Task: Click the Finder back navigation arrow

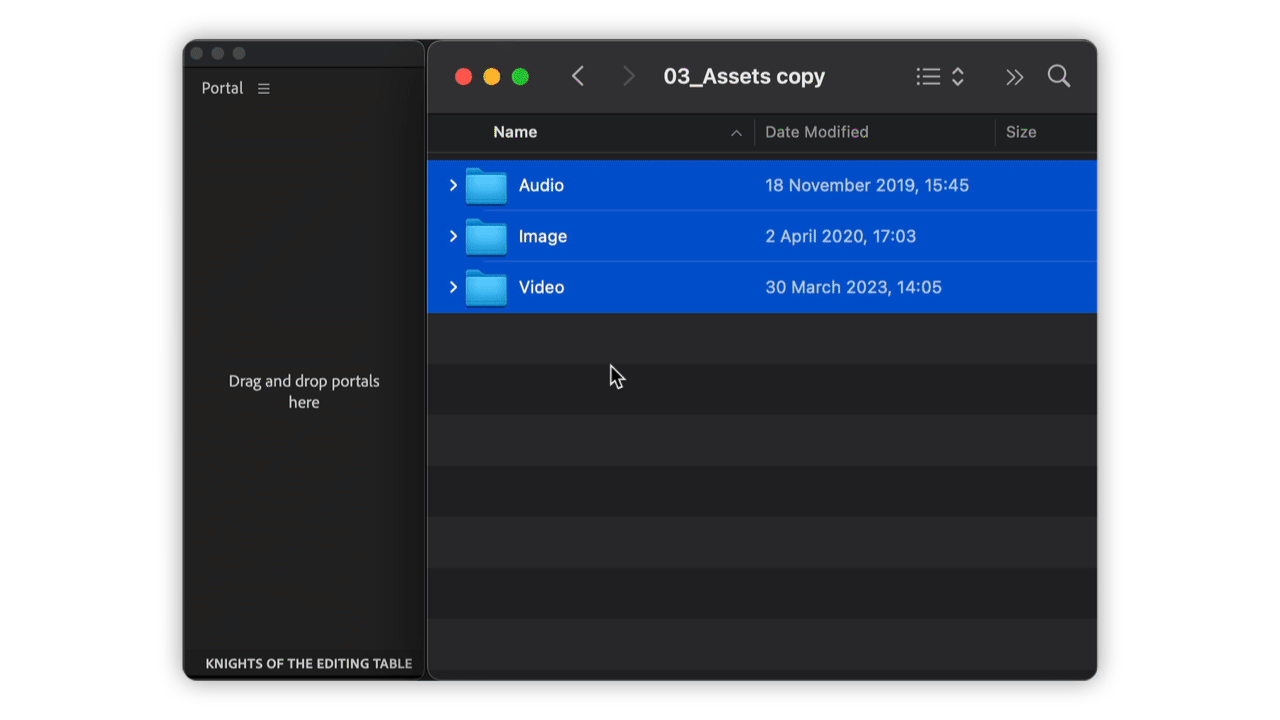Action: [x=578, y=77]
